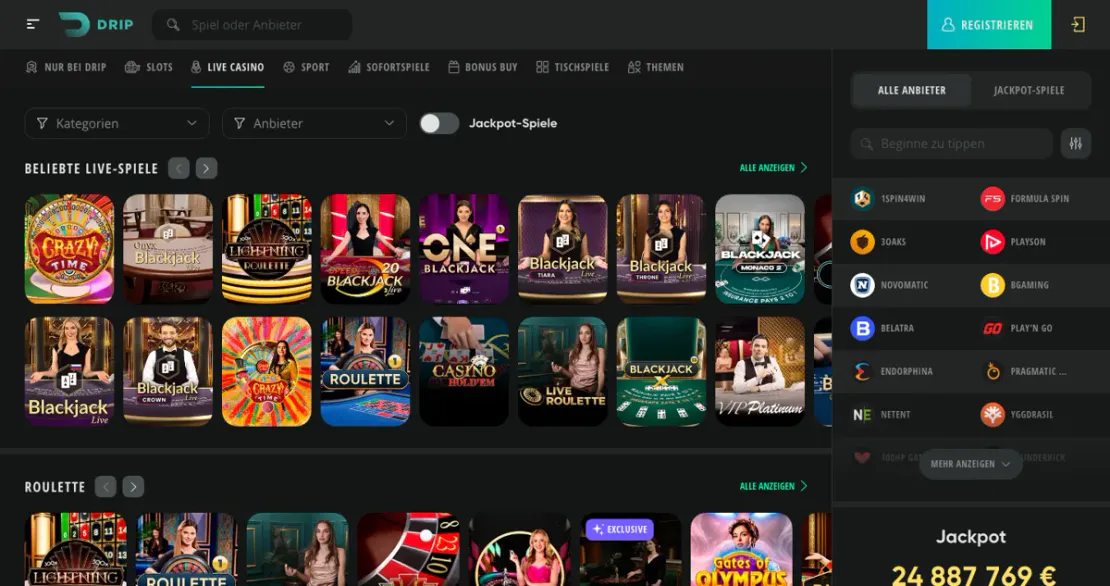The width and height of the screenshot is (1110, 586).
Task: Open VIP Platinum game
Action: tap(760, 372)
